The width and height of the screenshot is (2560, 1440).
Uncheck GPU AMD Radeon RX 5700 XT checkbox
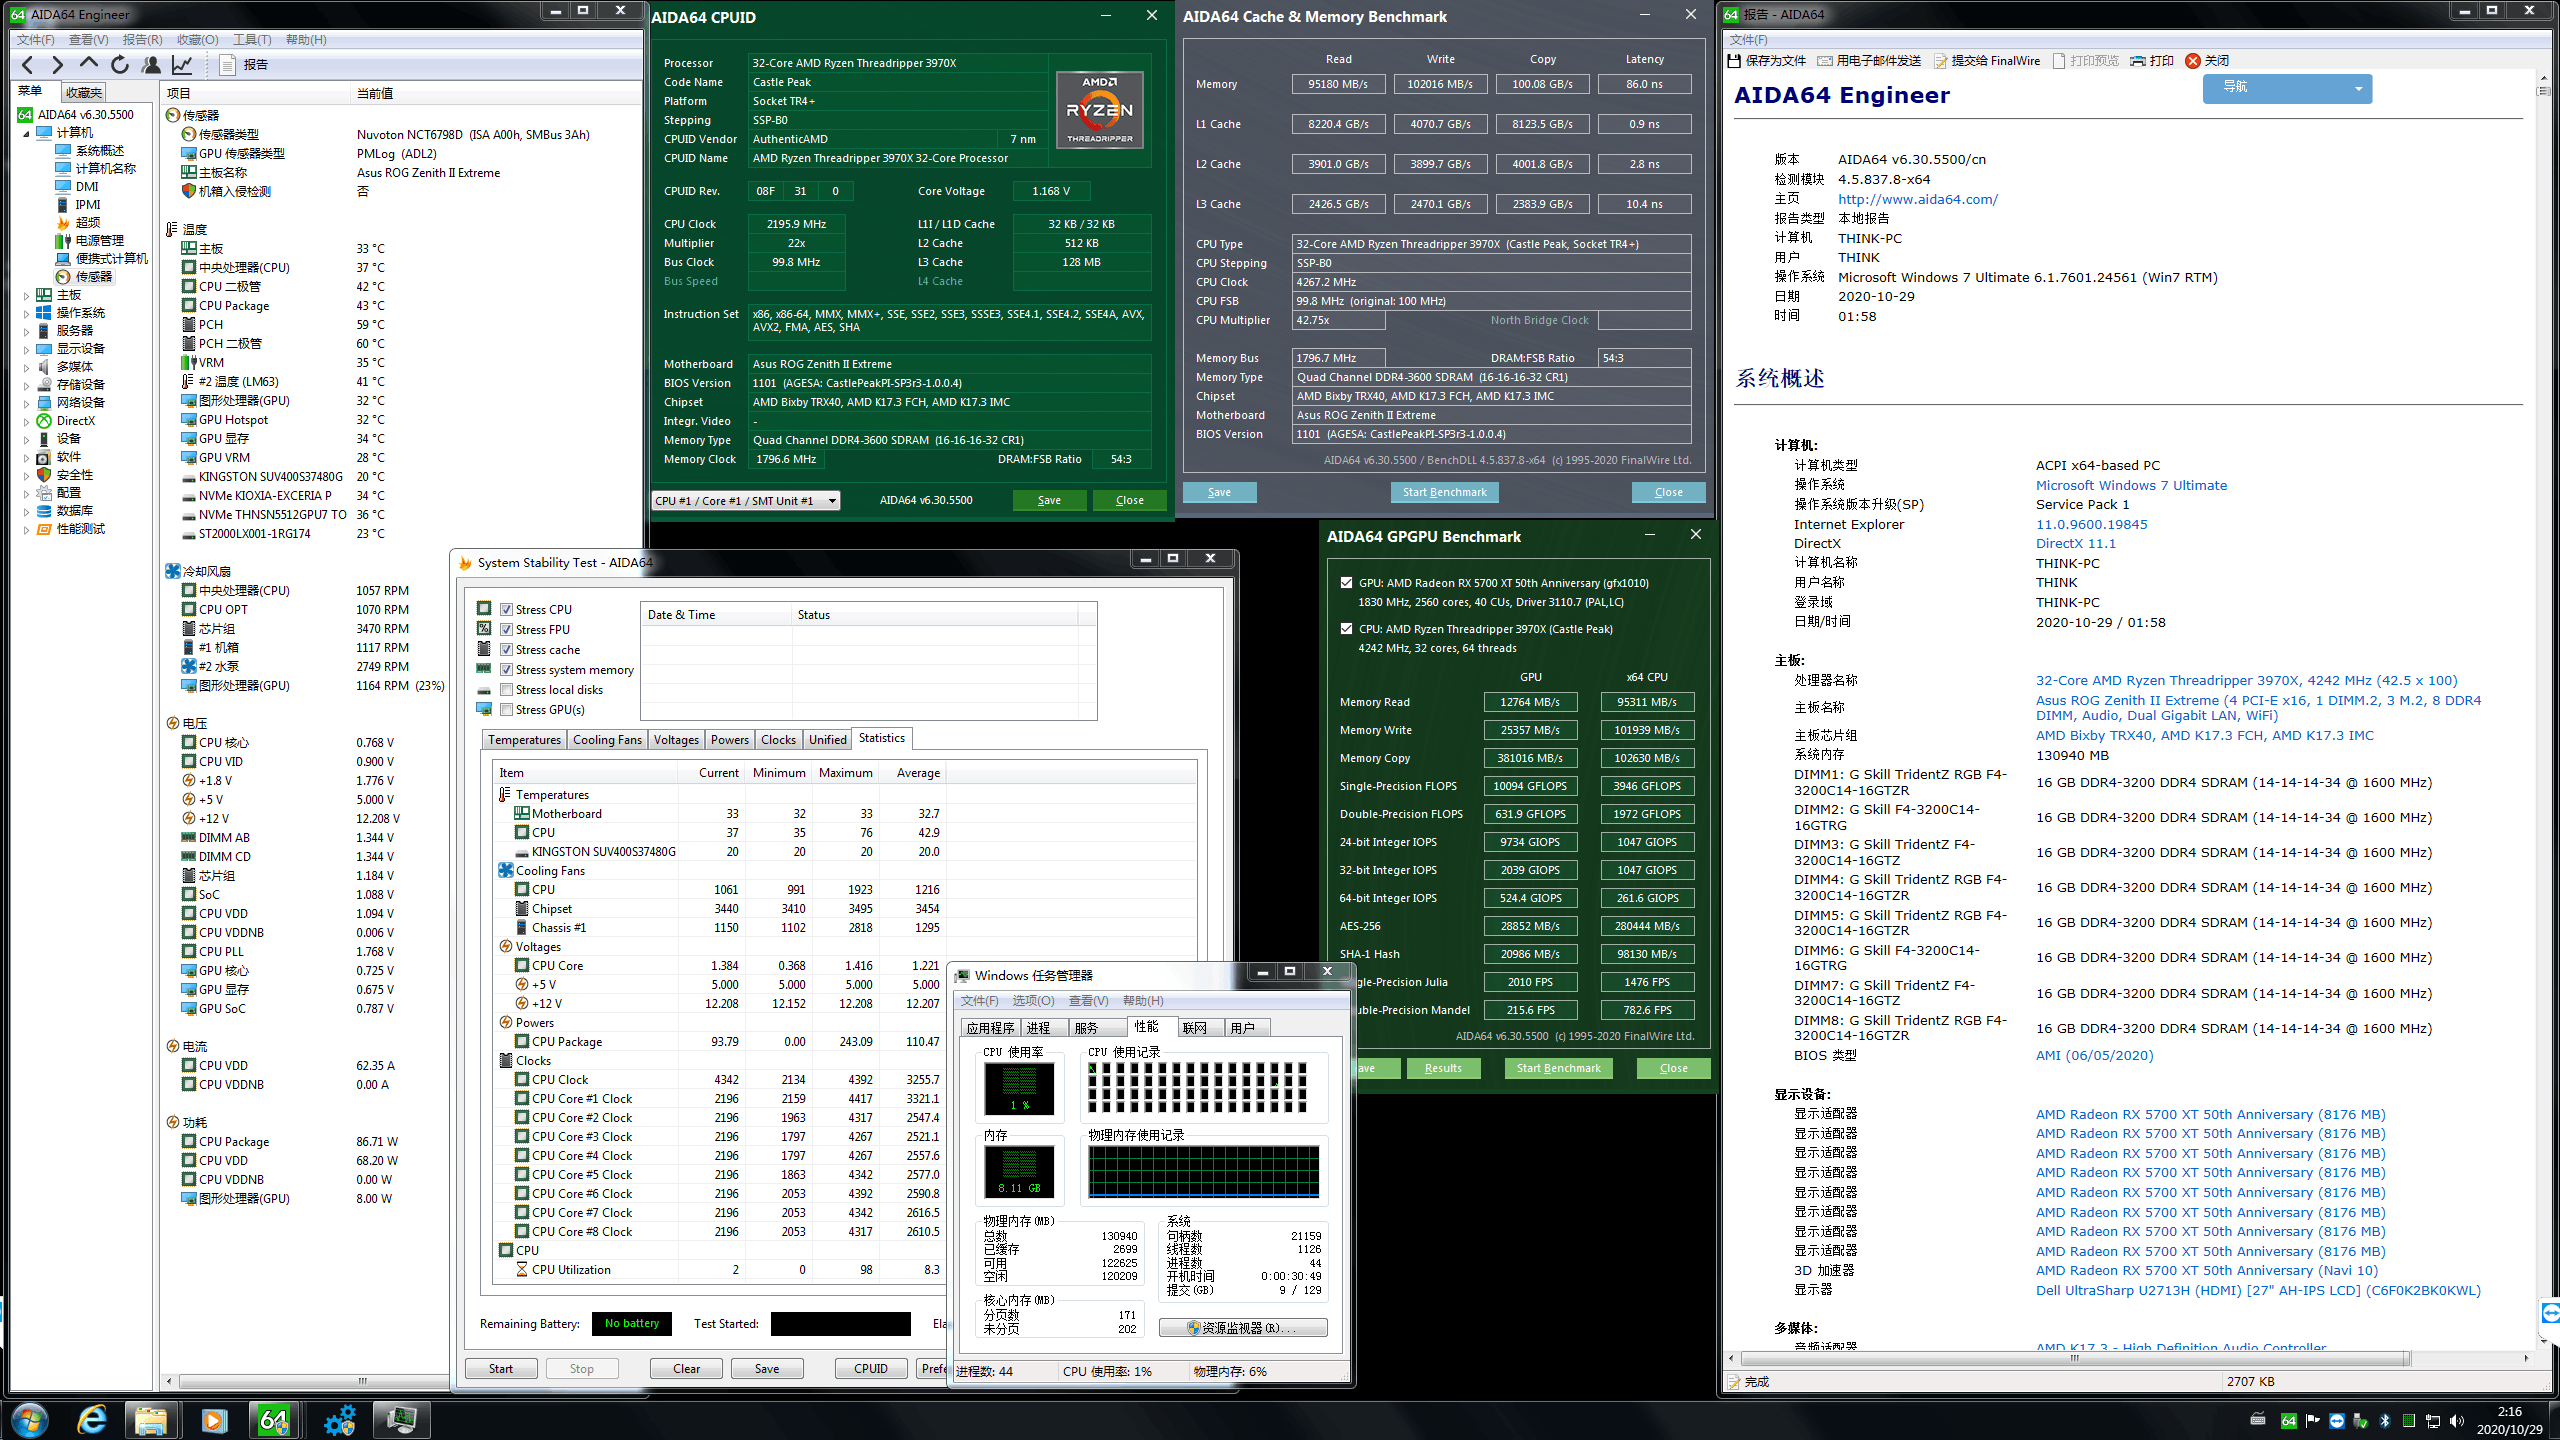click(x=1346, y=582)
